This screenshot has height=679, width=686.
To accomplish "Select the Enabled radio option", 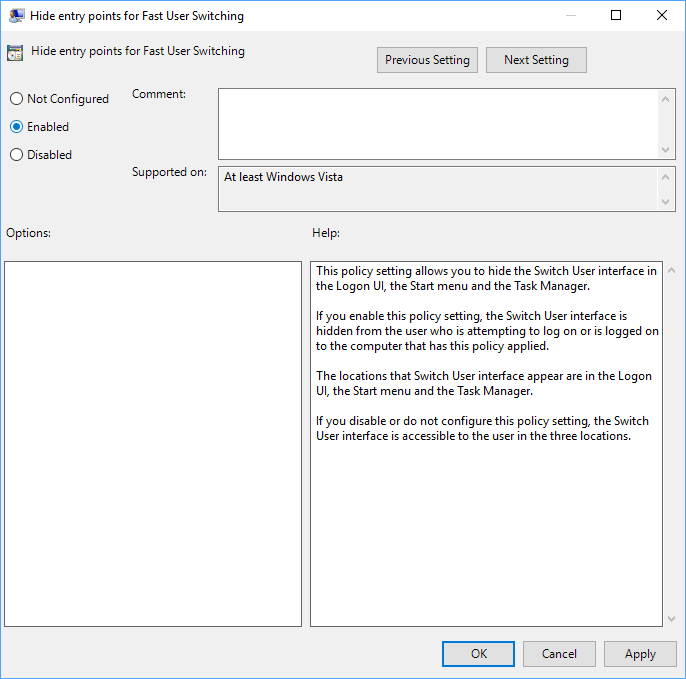I will pos(16,127).
